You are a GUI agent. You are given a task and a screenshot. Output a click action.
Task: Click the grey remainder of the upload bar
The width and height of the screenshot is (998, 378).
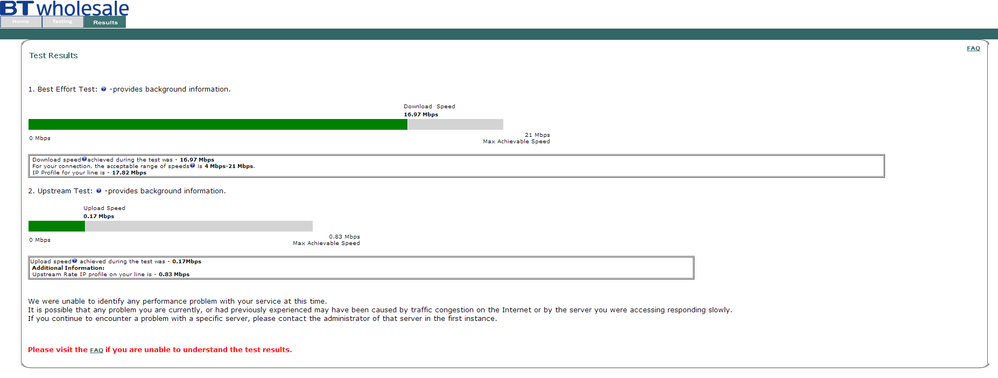(199, 226)
